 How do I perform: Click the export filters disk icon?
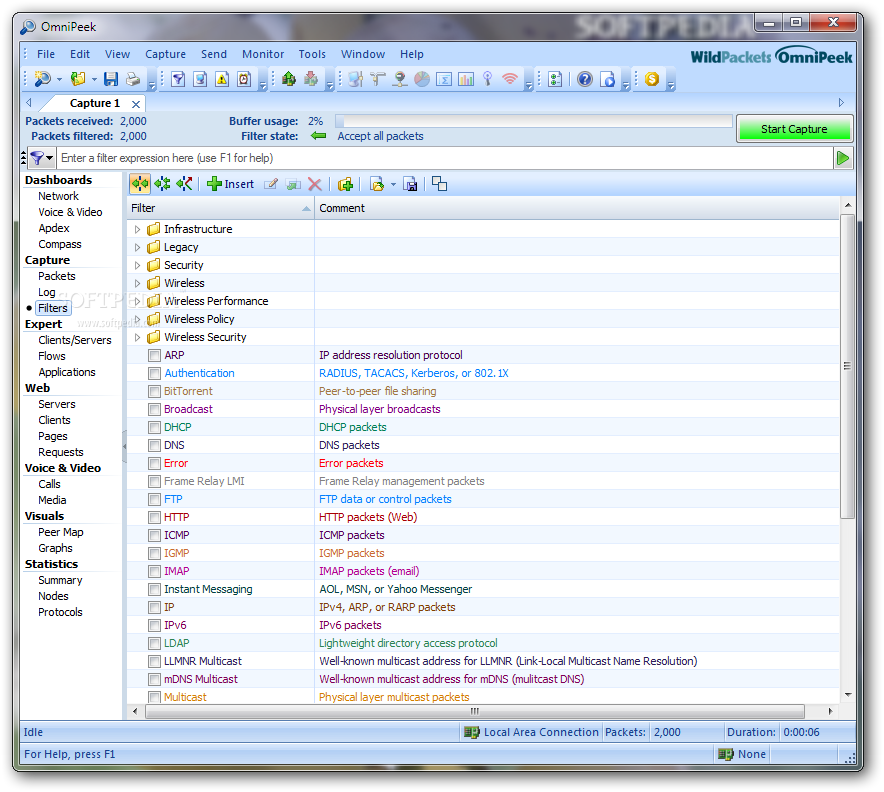(410, 184)
